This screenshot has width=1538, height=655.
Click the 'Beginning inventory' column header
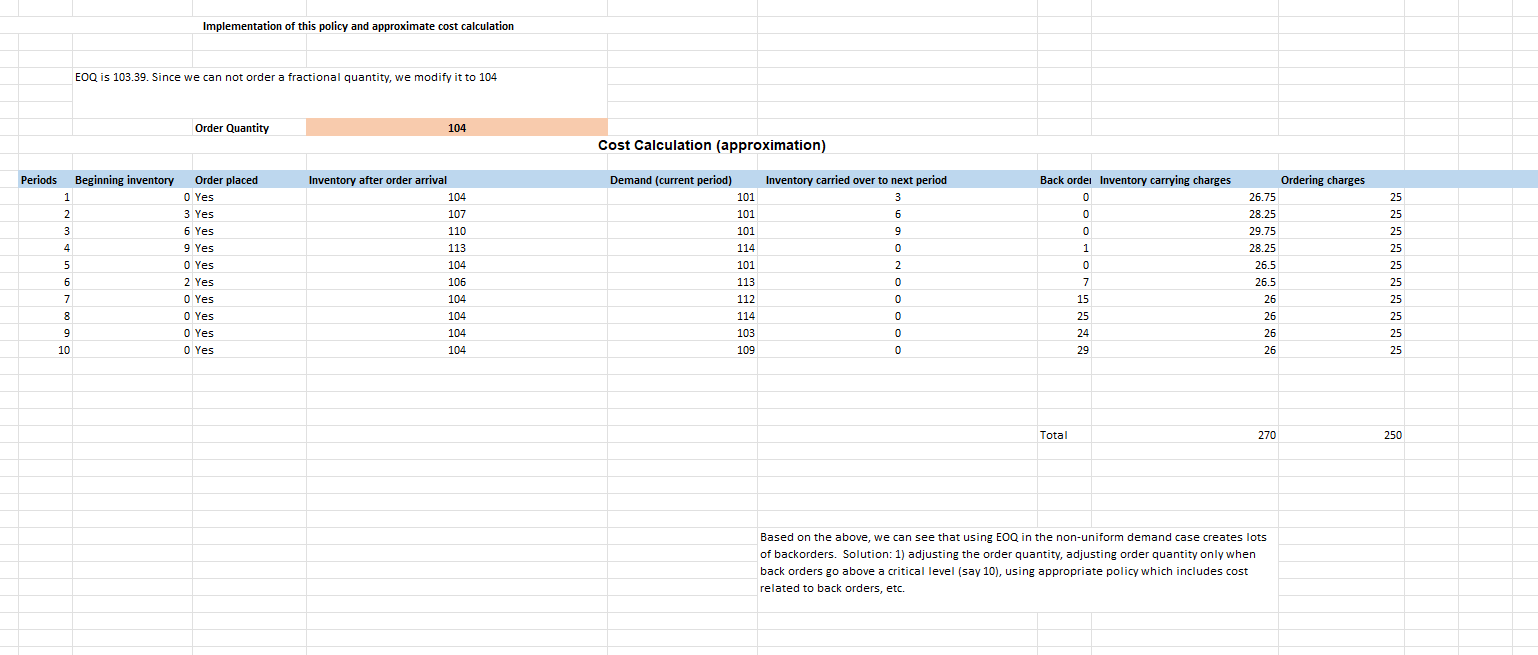coord(124,180)
